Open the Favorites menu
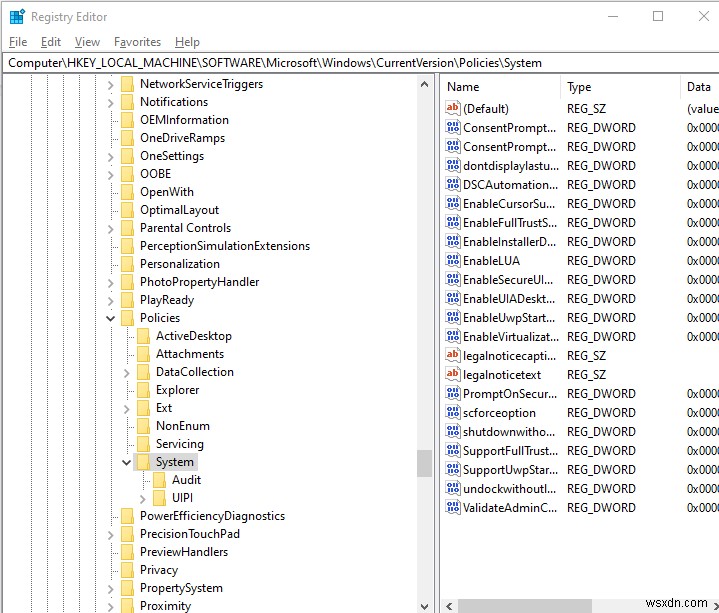719x613 pixels. [138, 42]
